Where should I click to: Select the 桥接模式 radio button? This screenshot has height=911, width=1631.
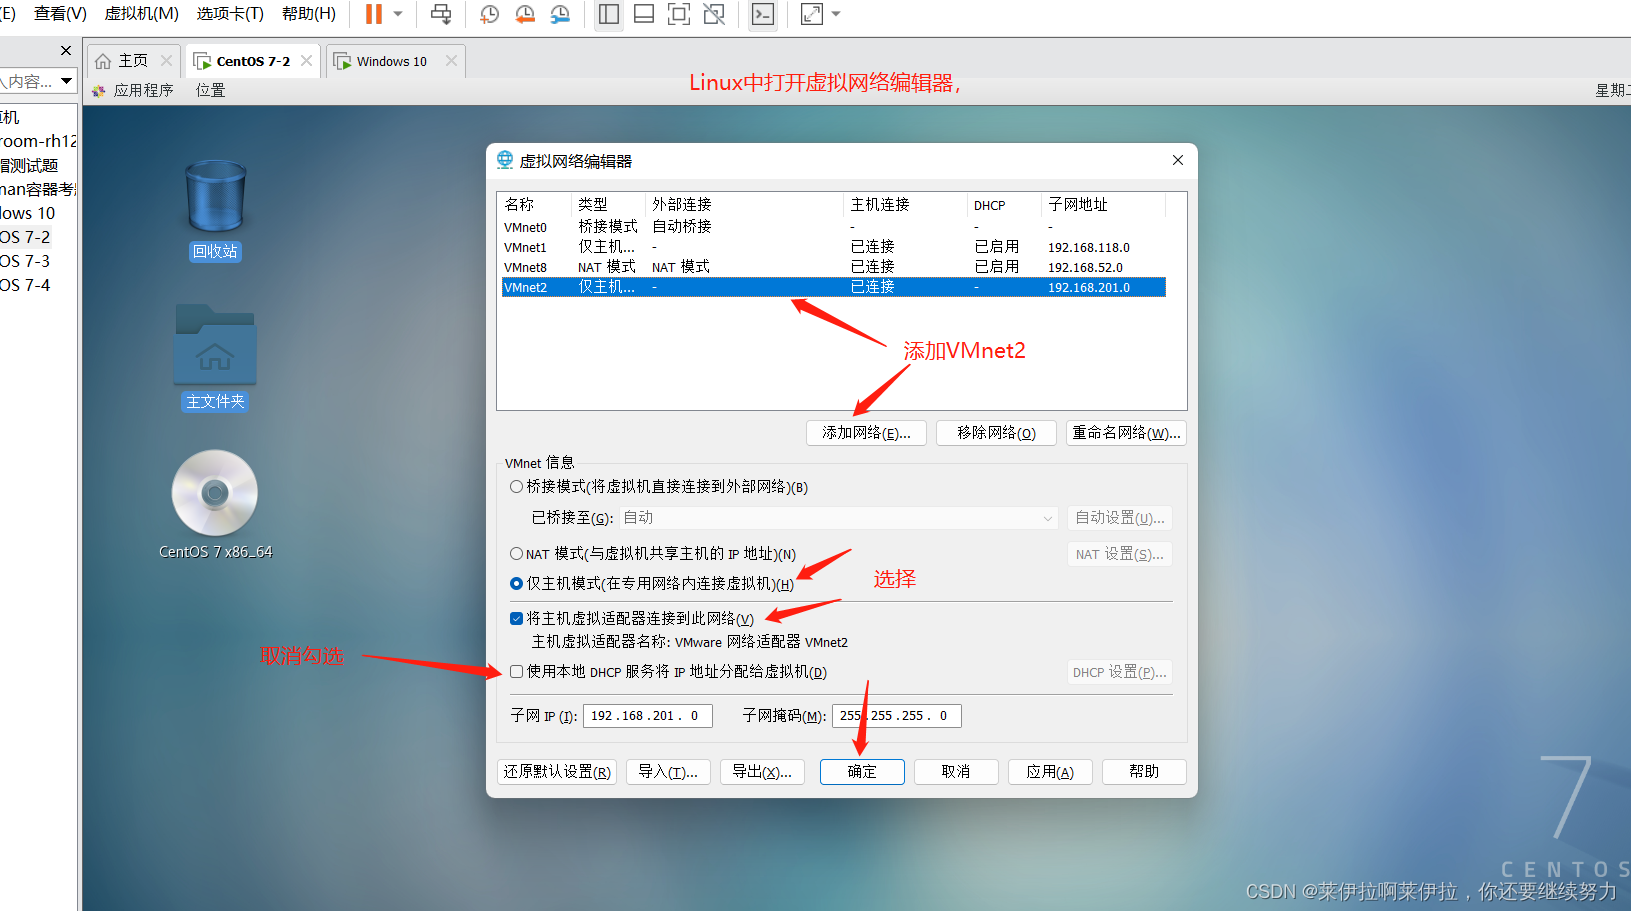516,487
